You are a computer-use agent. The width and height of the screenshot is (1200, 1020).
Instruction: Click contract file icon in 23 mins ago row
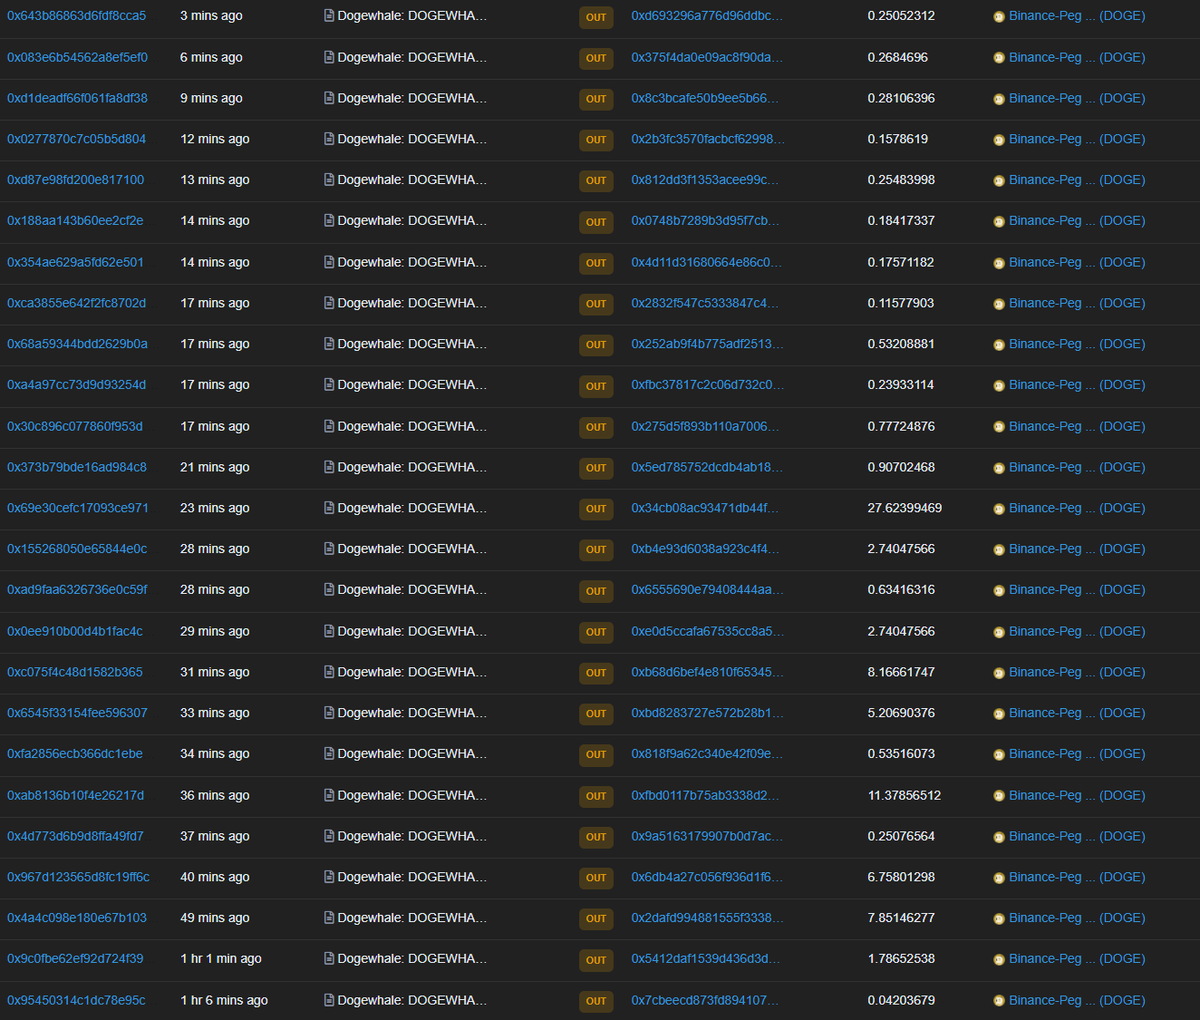[329, 508]
